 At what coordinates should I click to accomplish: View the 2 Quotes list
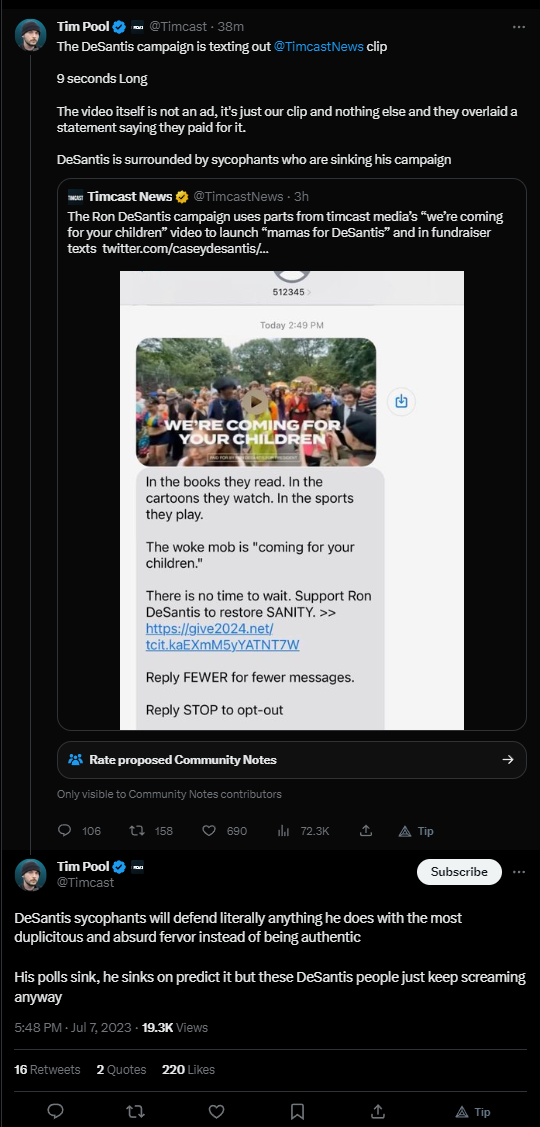(121, 1070)
